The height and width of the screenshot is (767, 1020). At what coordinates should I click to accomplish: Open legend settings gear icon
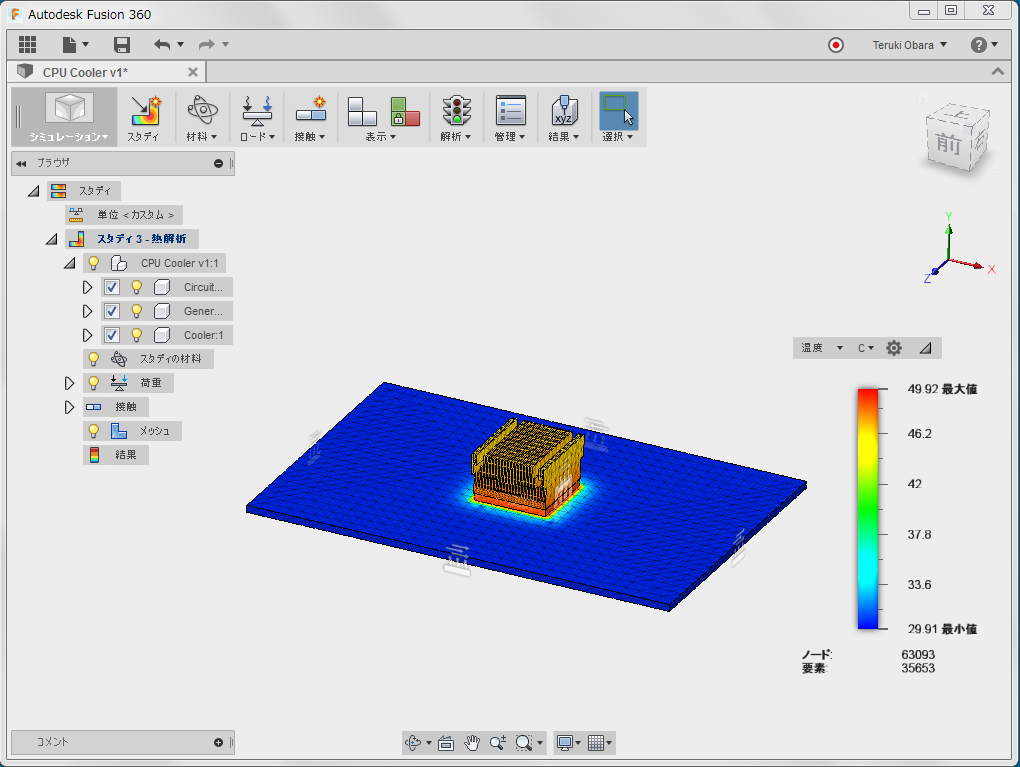[894, 348]
